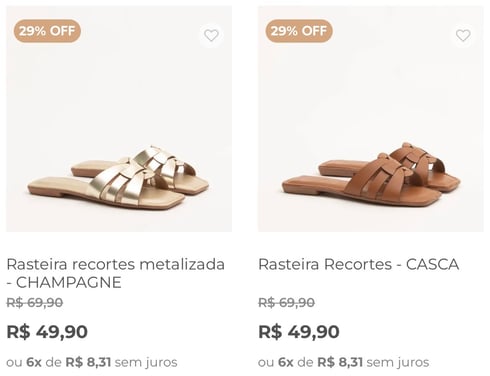Image resolution: width=490 pixels, height=376 pixels.
Task: Click the CASCA color name in title
Action: tap(432, 264)
